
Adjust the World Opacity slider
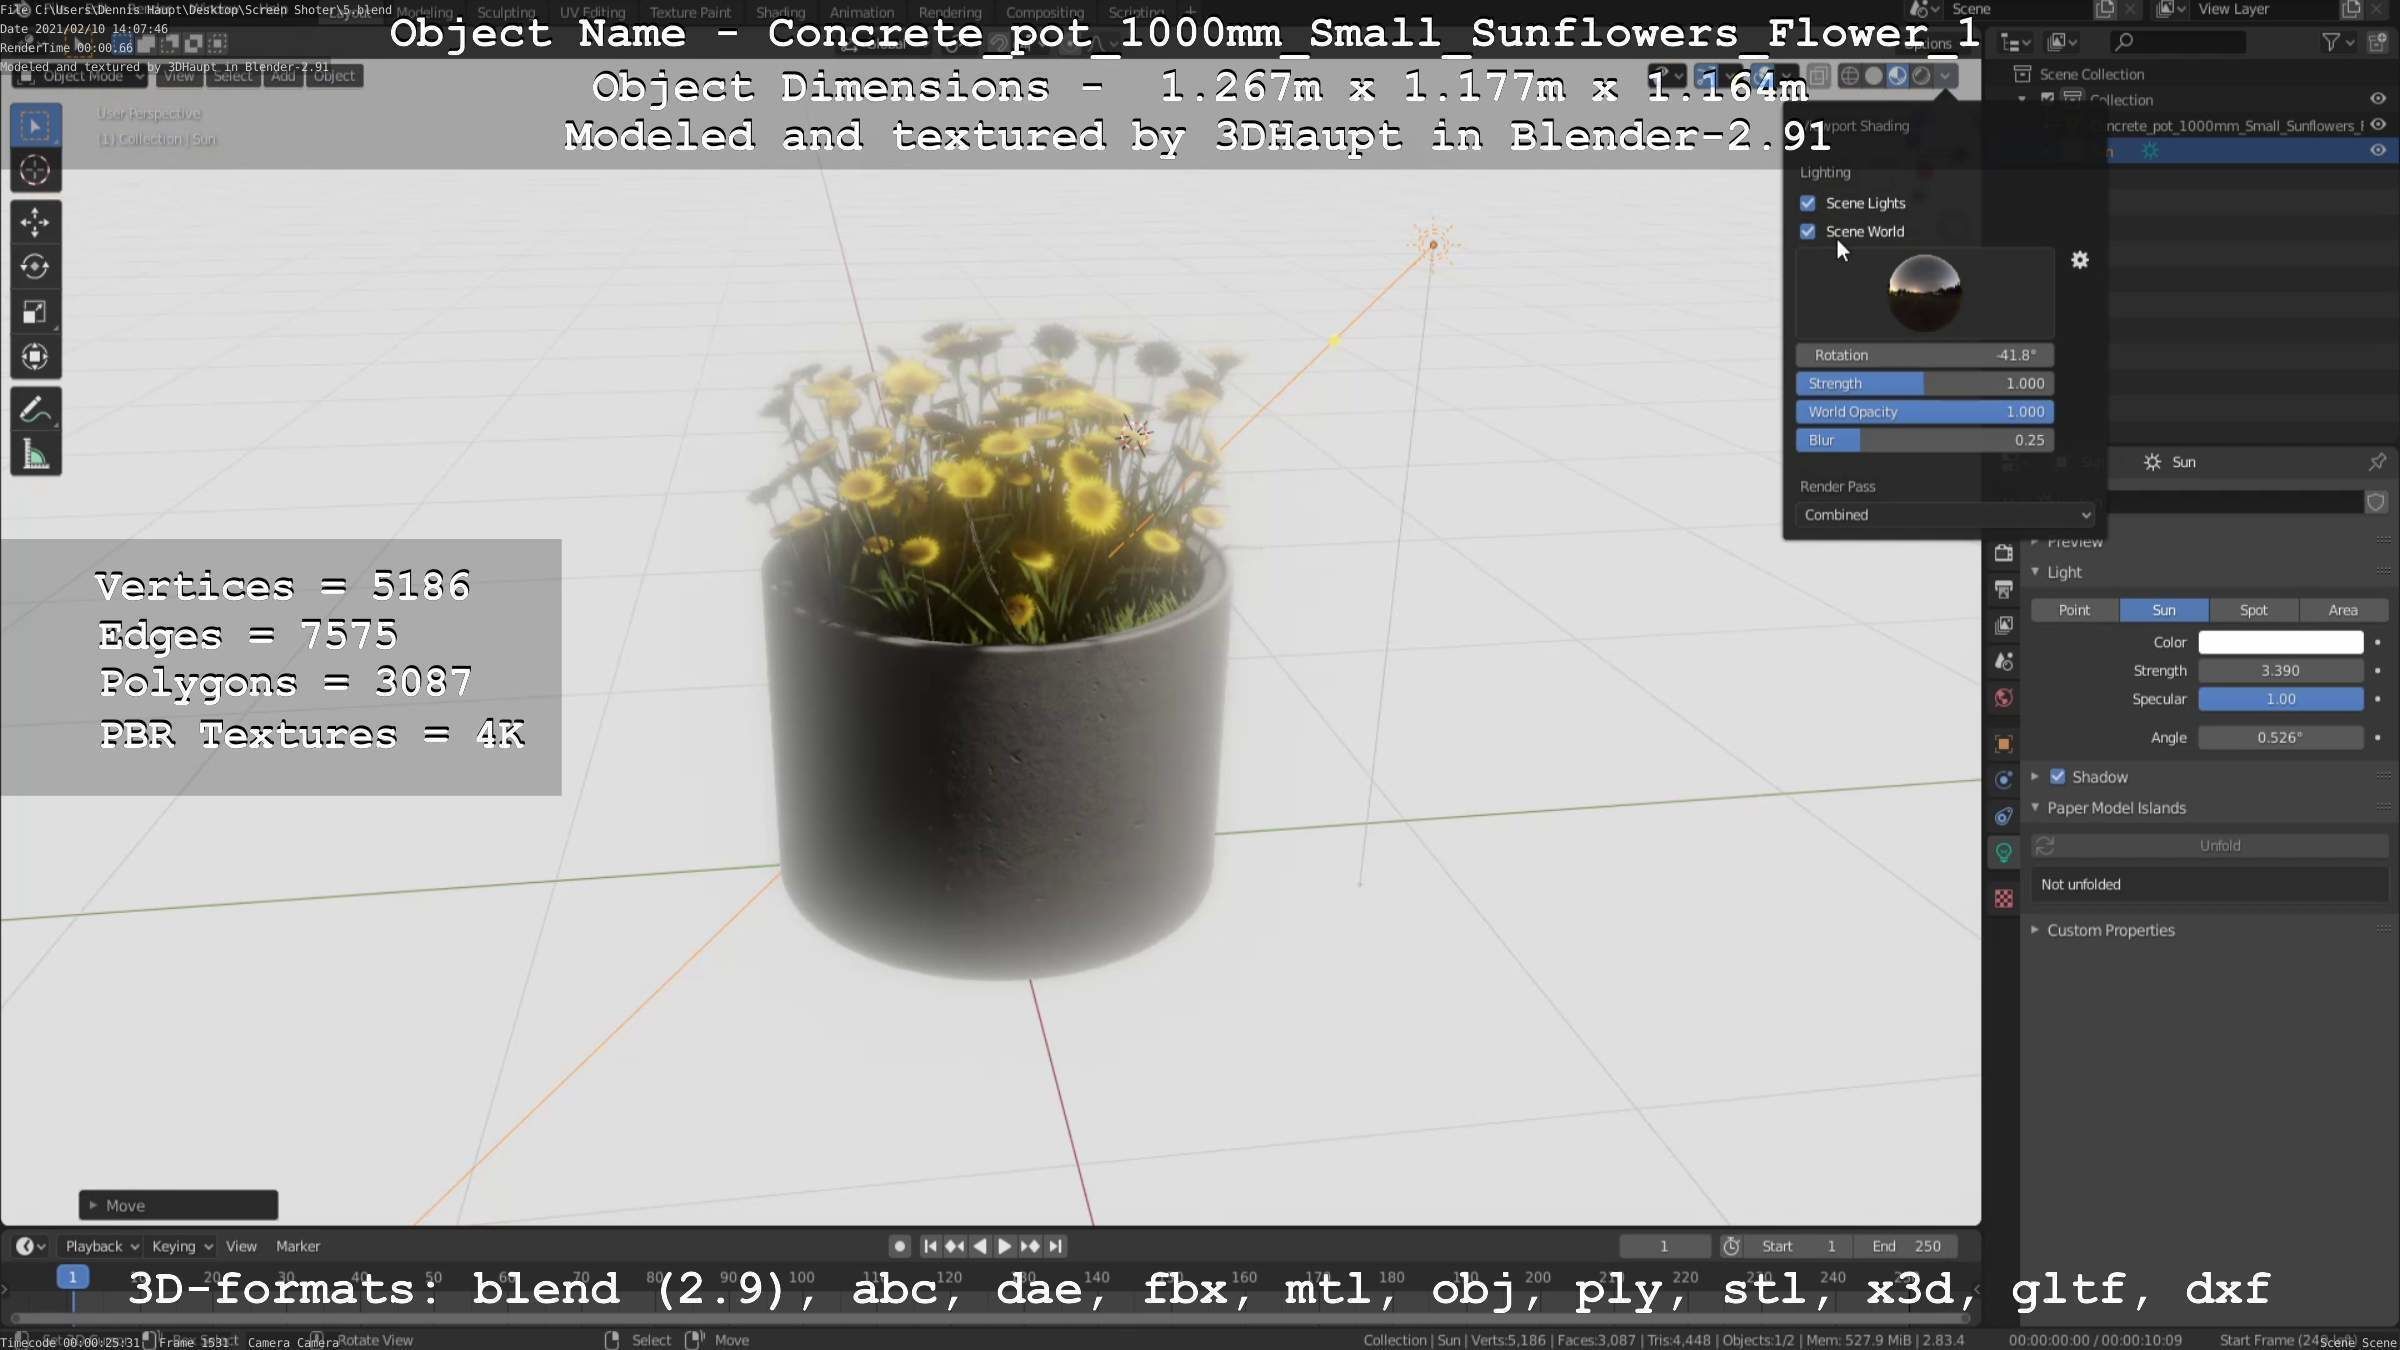[x=1925, y=412]
